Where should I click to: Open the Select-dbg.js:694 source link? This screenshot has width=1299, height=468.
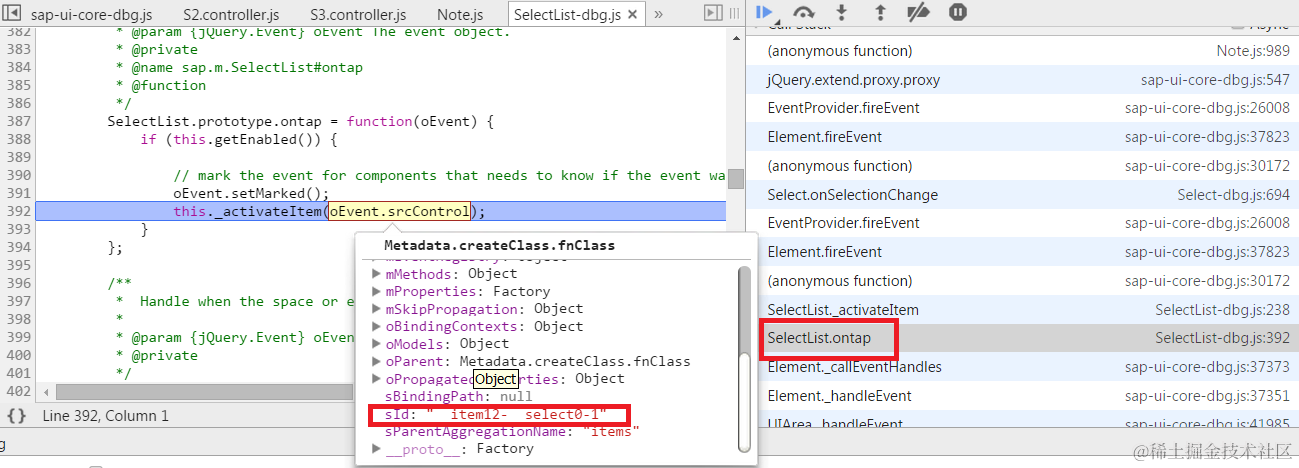[1233, 195]
